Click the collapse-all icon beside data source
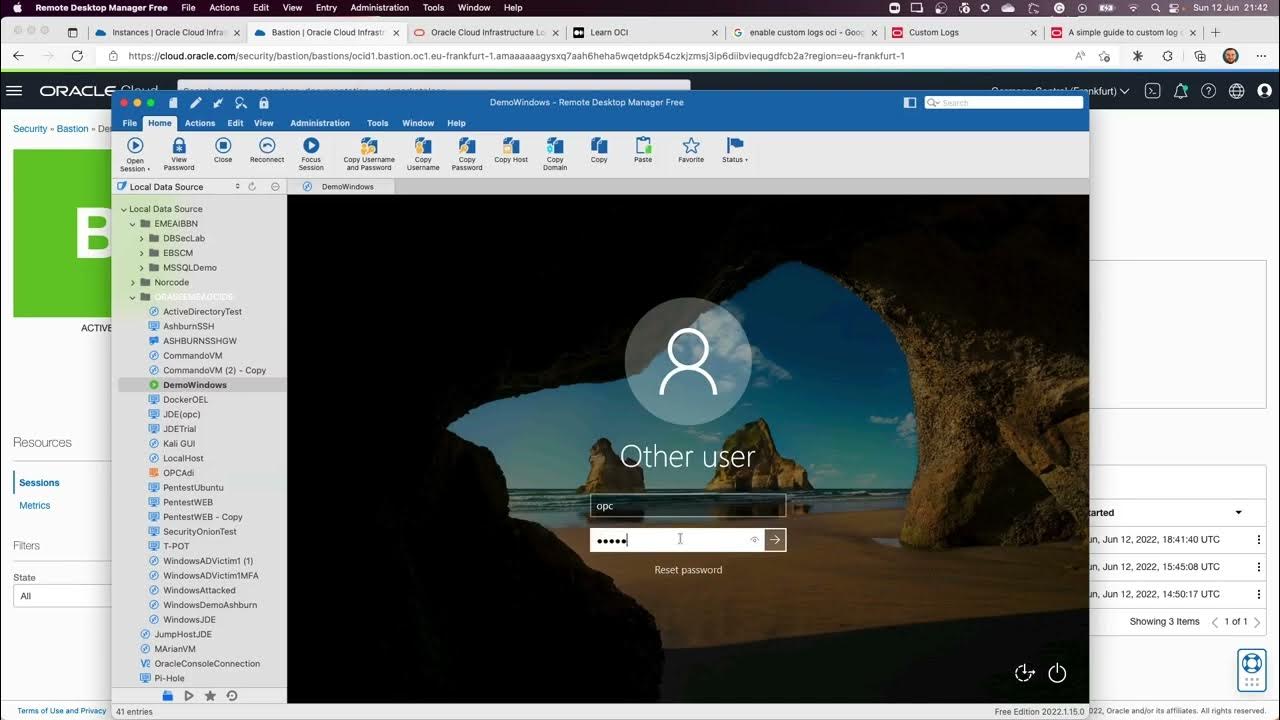Viewport: 1280px width, 720px height. tap(275, 186)
